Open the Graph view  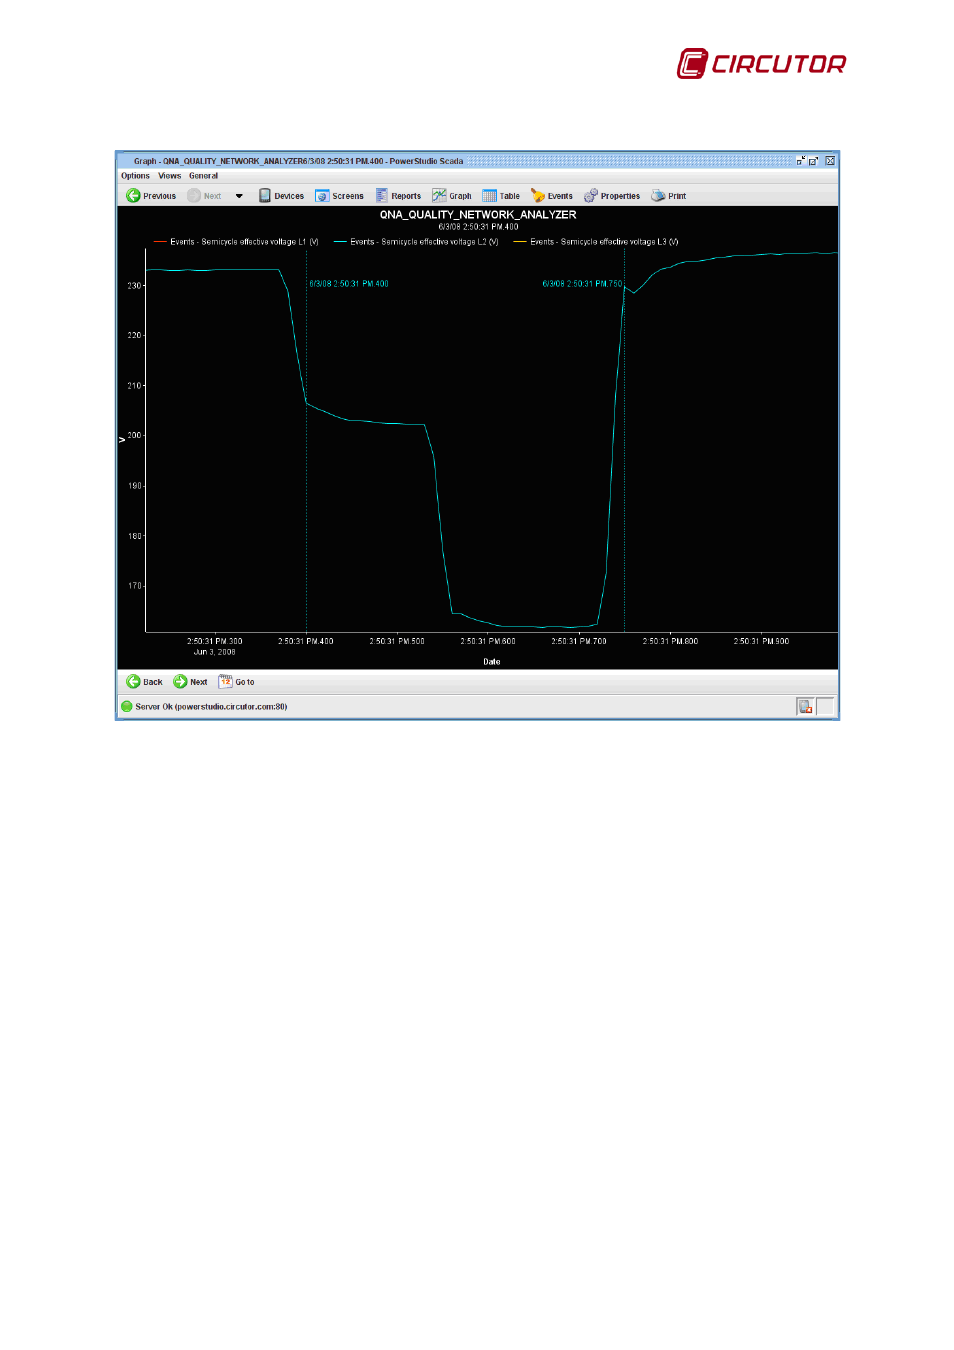[x=451, y=196]
